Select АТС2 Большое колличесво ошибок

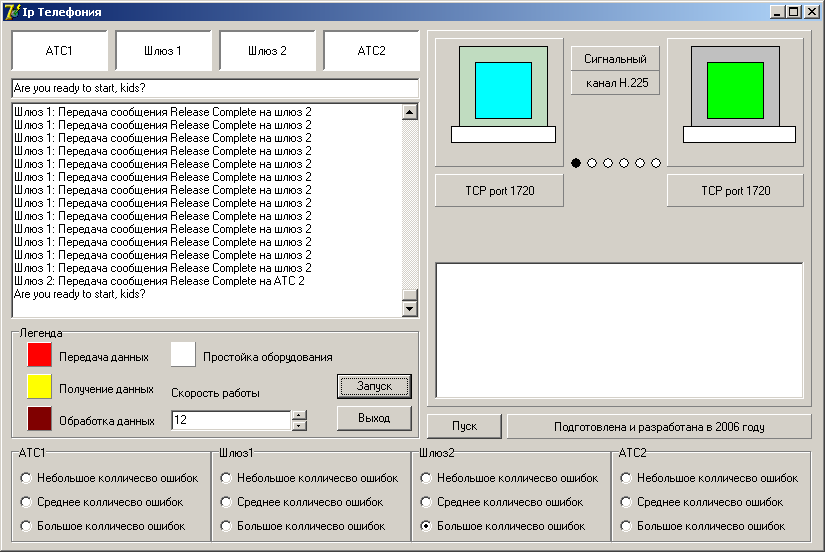703,526
